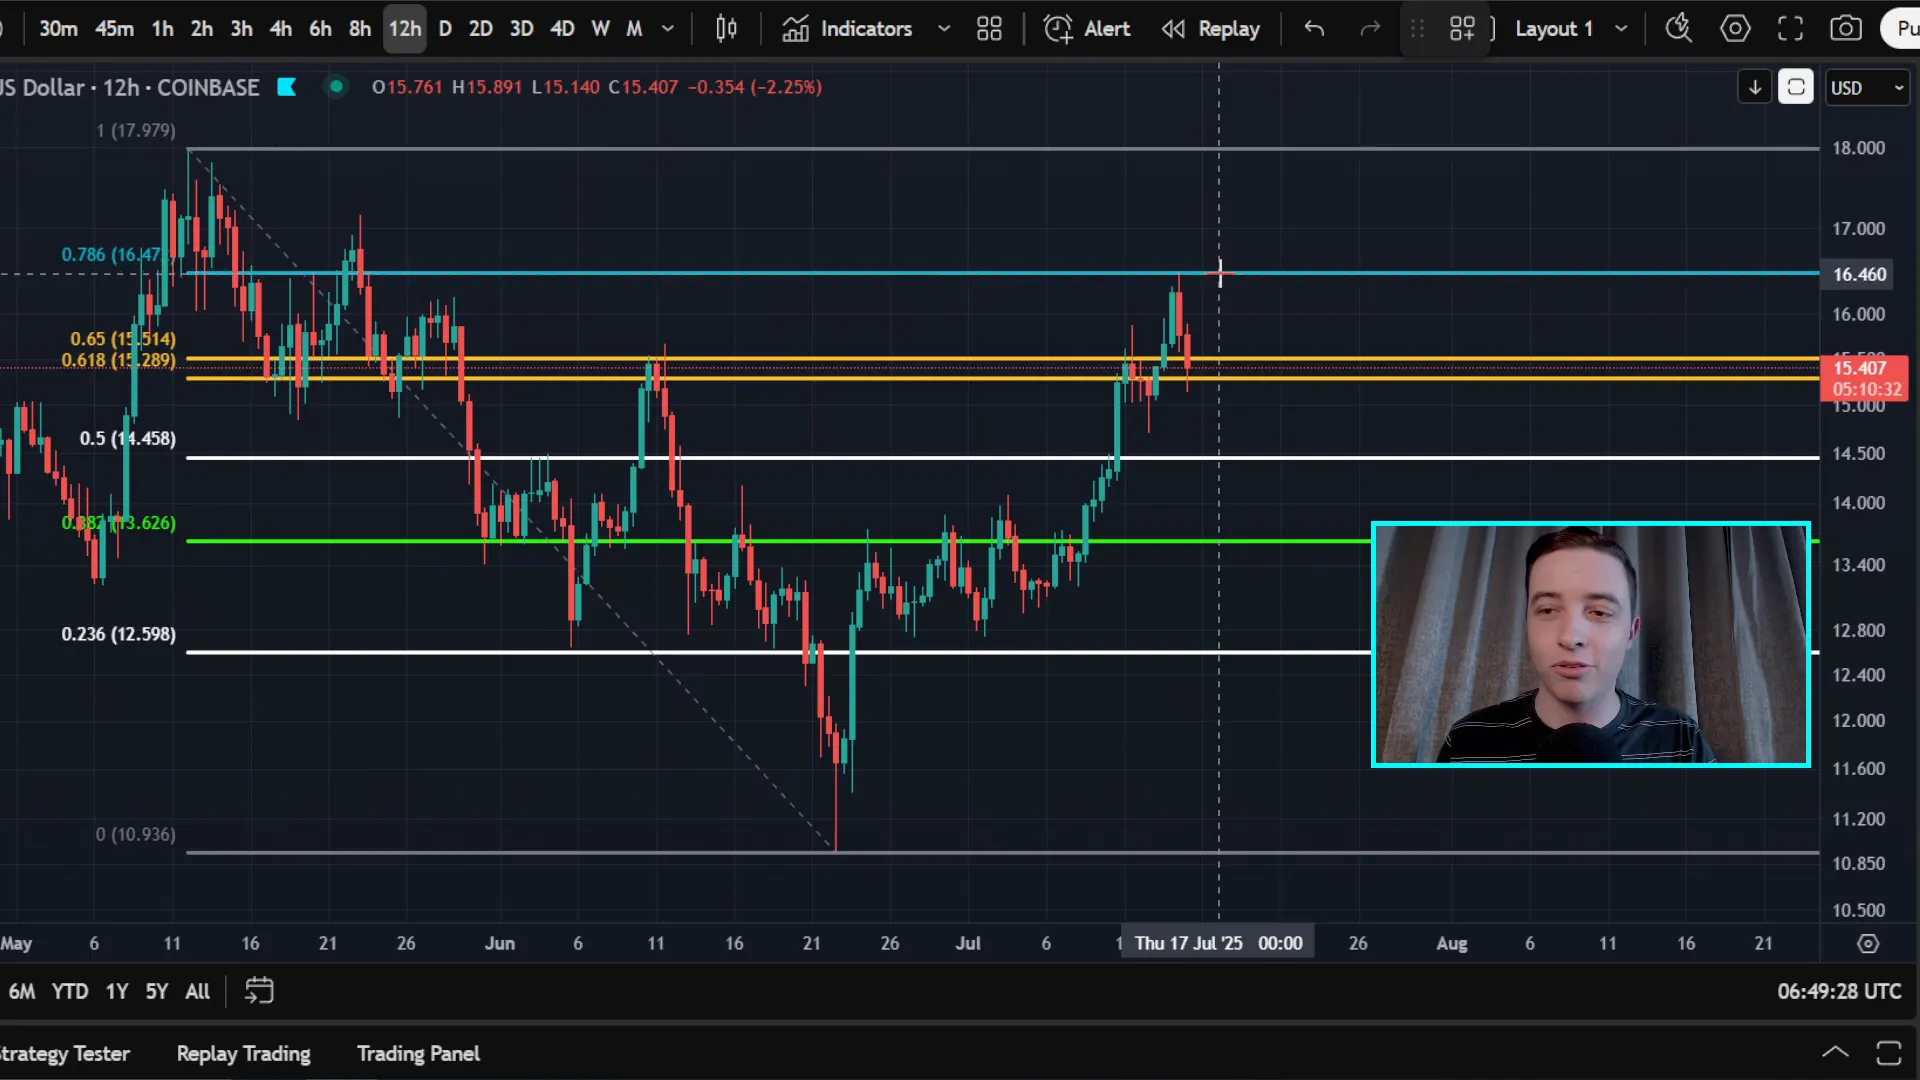
Task: Click the download arrow price scale button
Action: click(x=1755, y=88)
